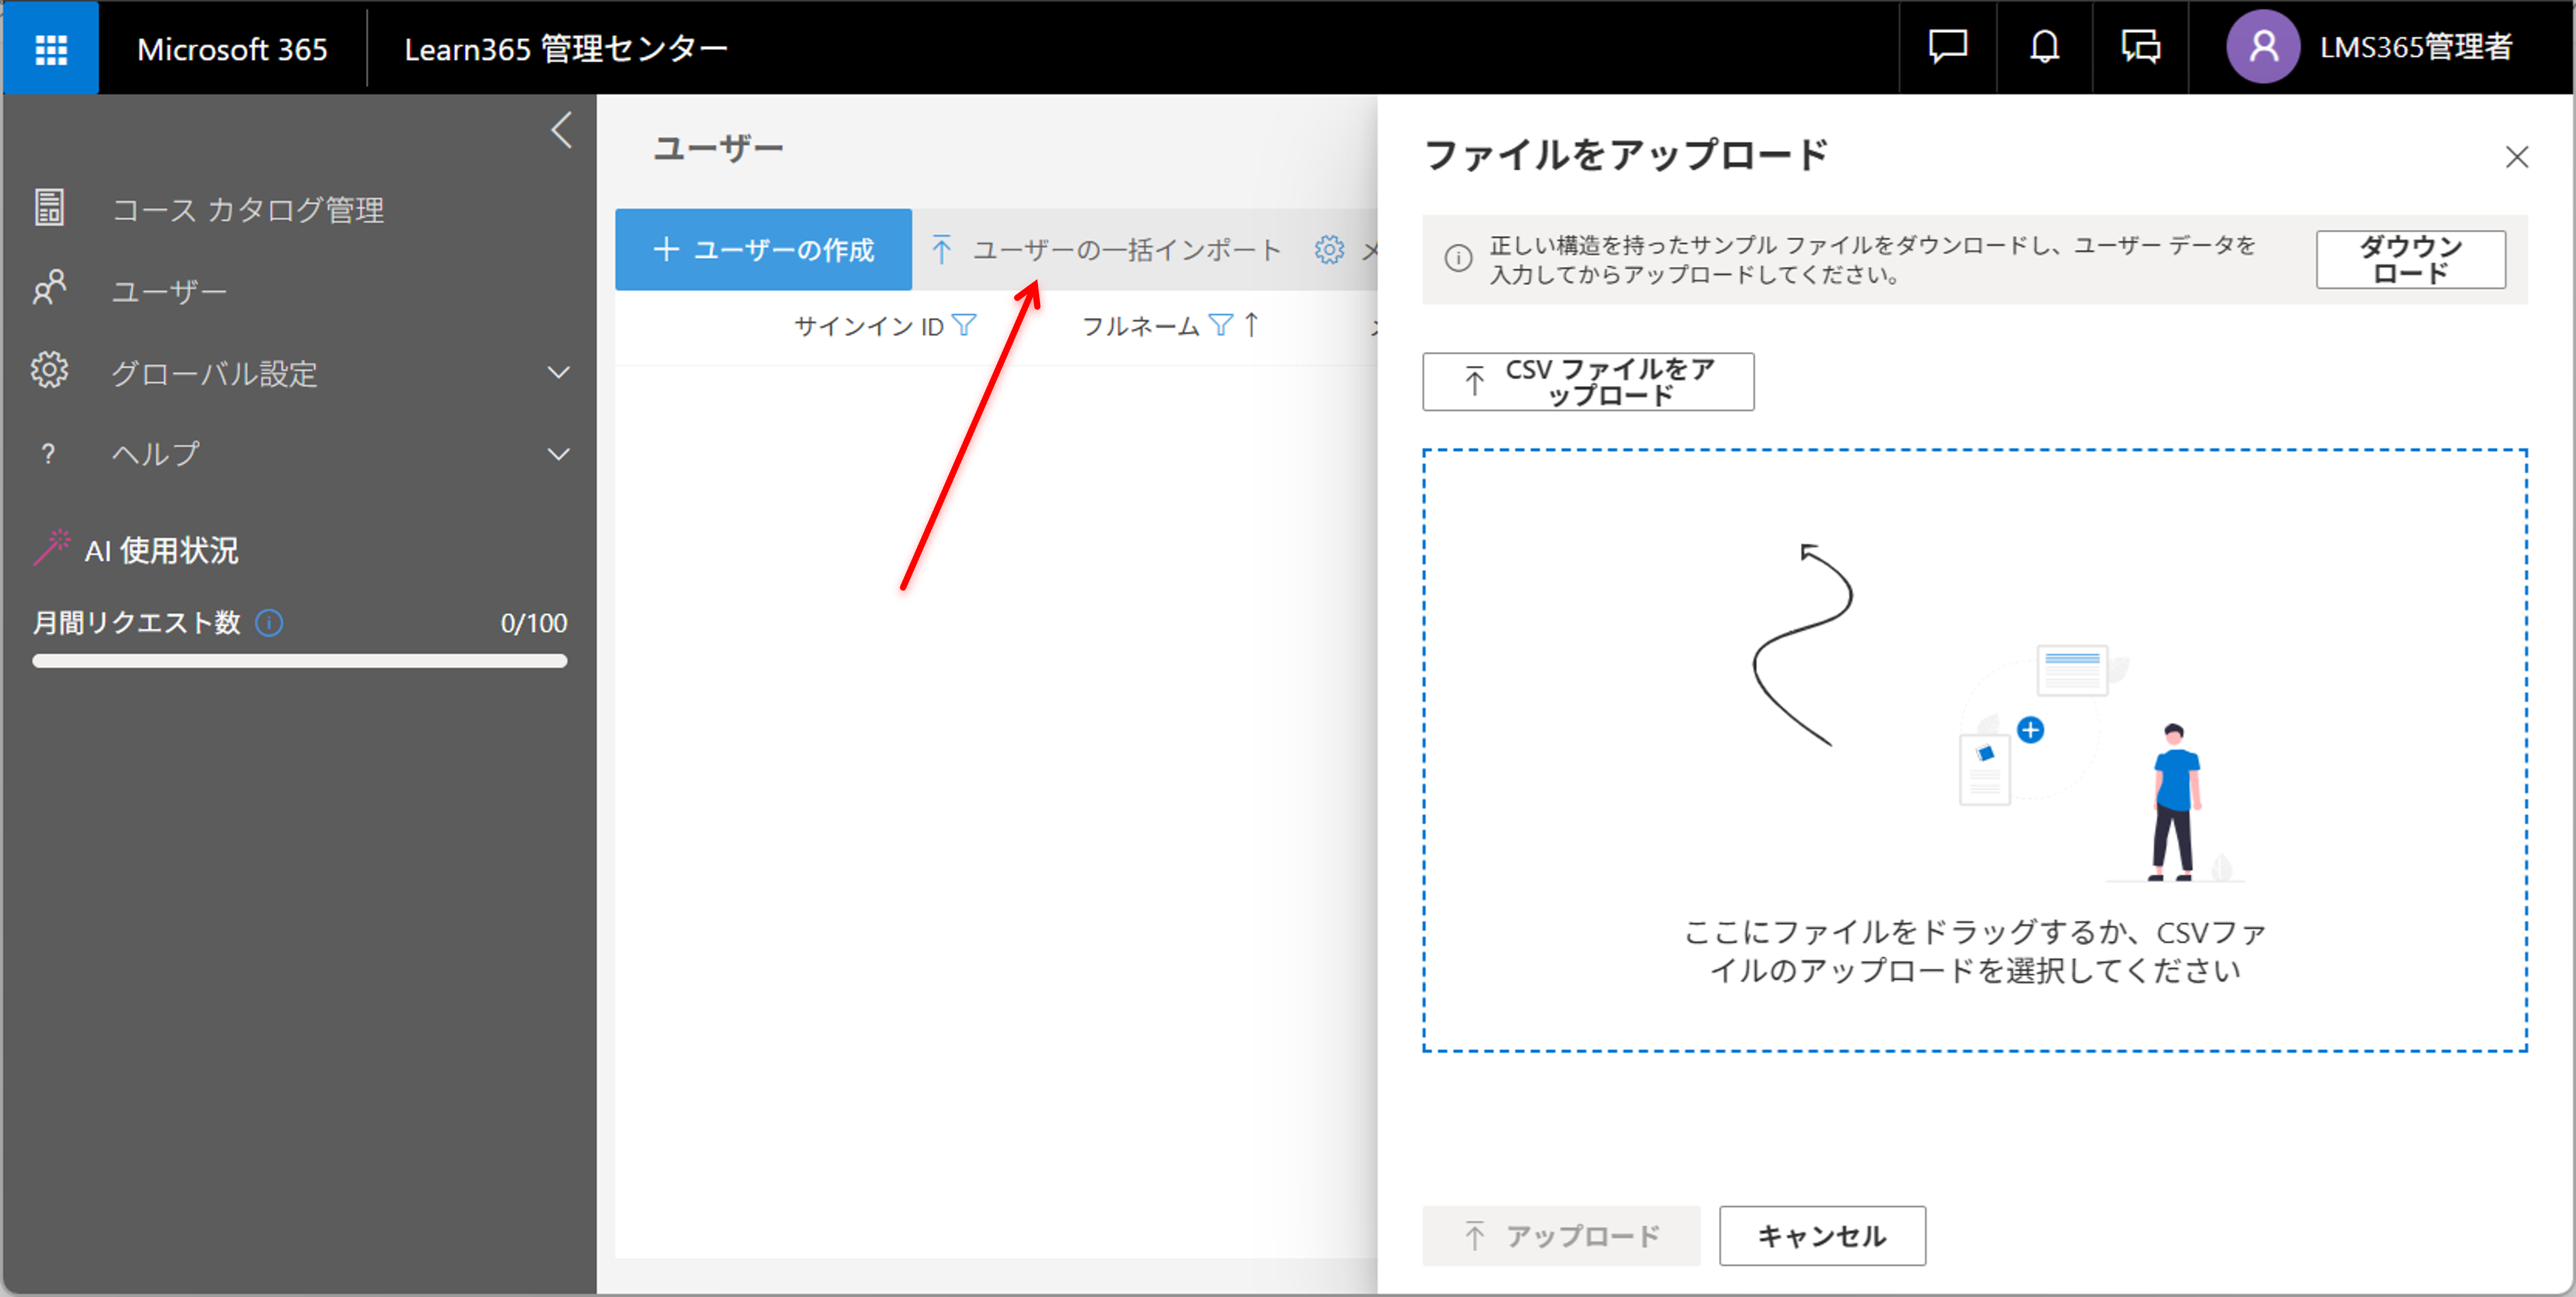This screenshot has height=1297, width=2576.
Task: Click the ユーザー people icon in sidebar
Action: click(49, 289)
